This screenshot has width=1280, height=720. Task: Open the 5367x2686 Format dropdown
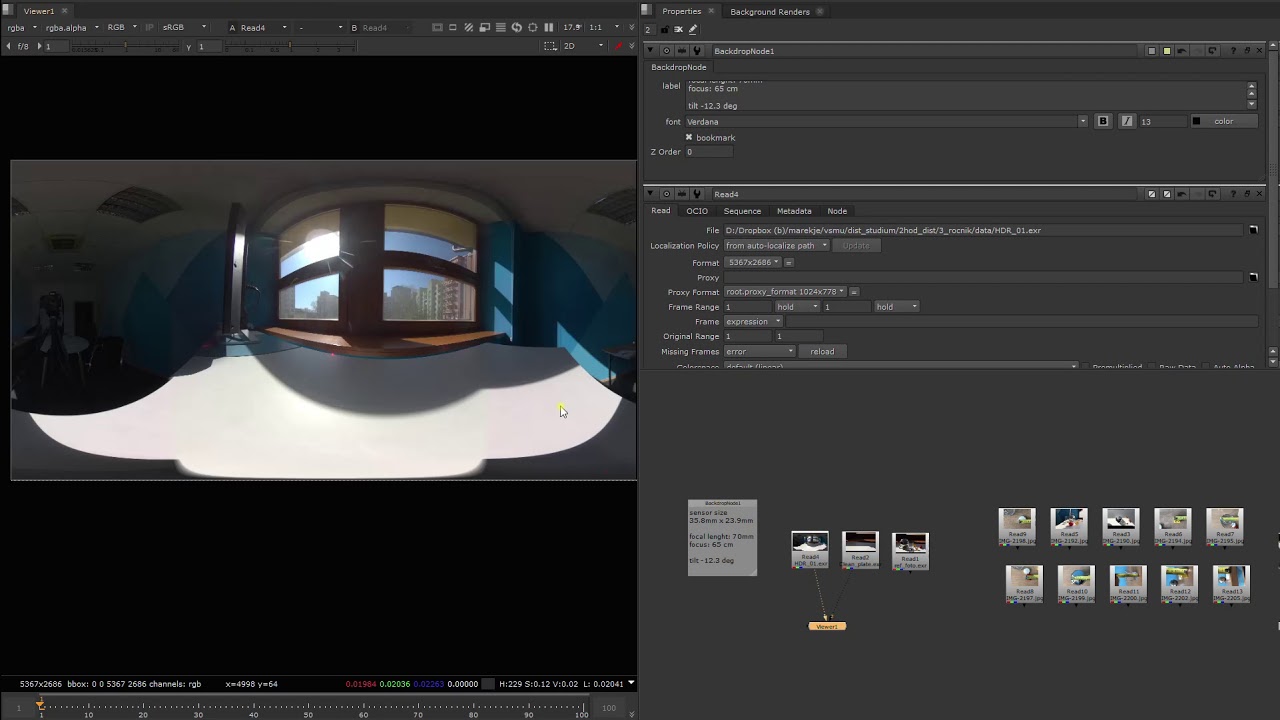tap(752, 262)
